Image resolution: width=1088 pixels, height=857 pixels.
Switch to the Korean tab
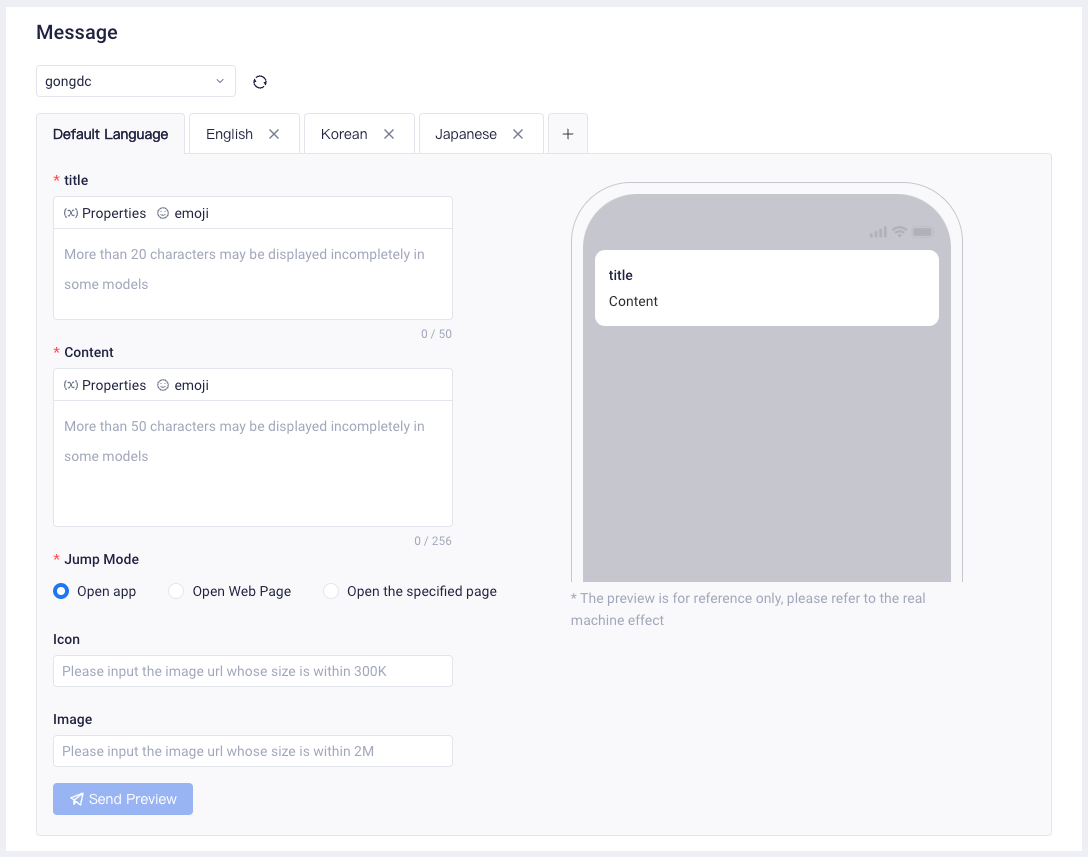click(344, 134)
